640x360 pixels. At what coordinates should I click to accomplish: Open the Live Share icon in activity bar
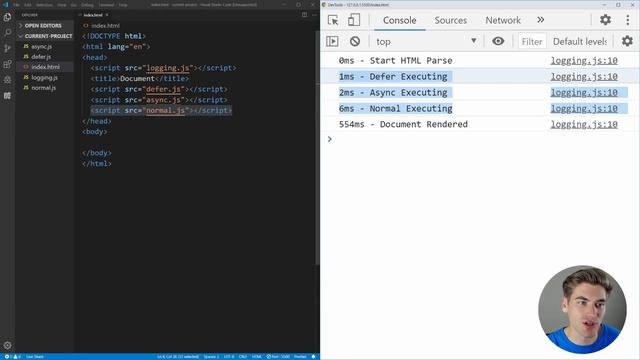click(x=7, y=96)
